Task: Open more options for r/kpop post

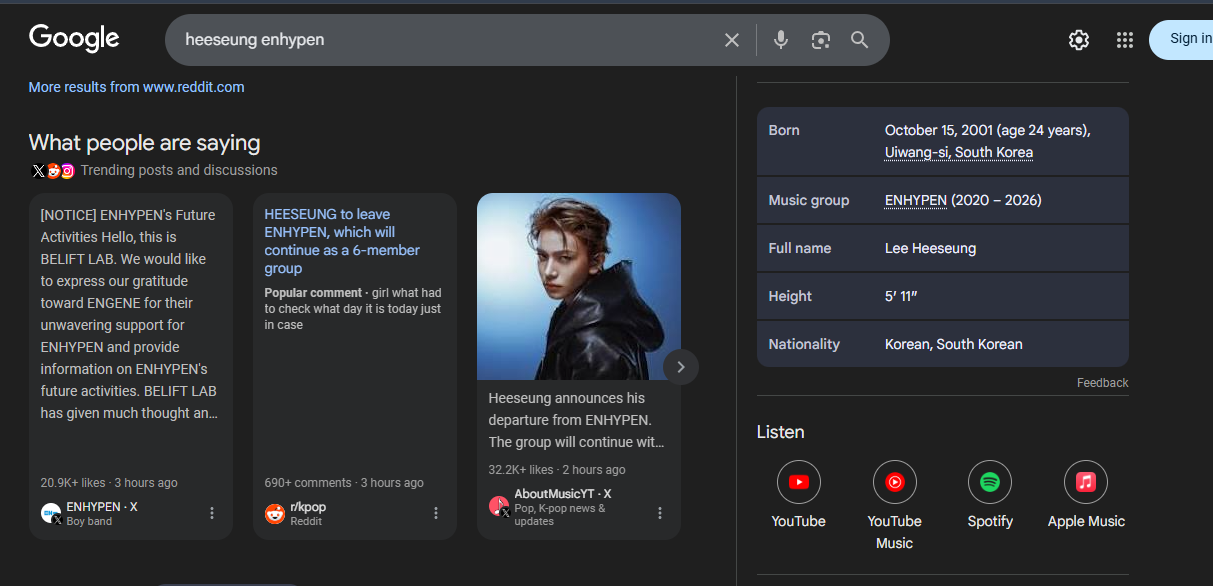Action: [x=436, y=513]
